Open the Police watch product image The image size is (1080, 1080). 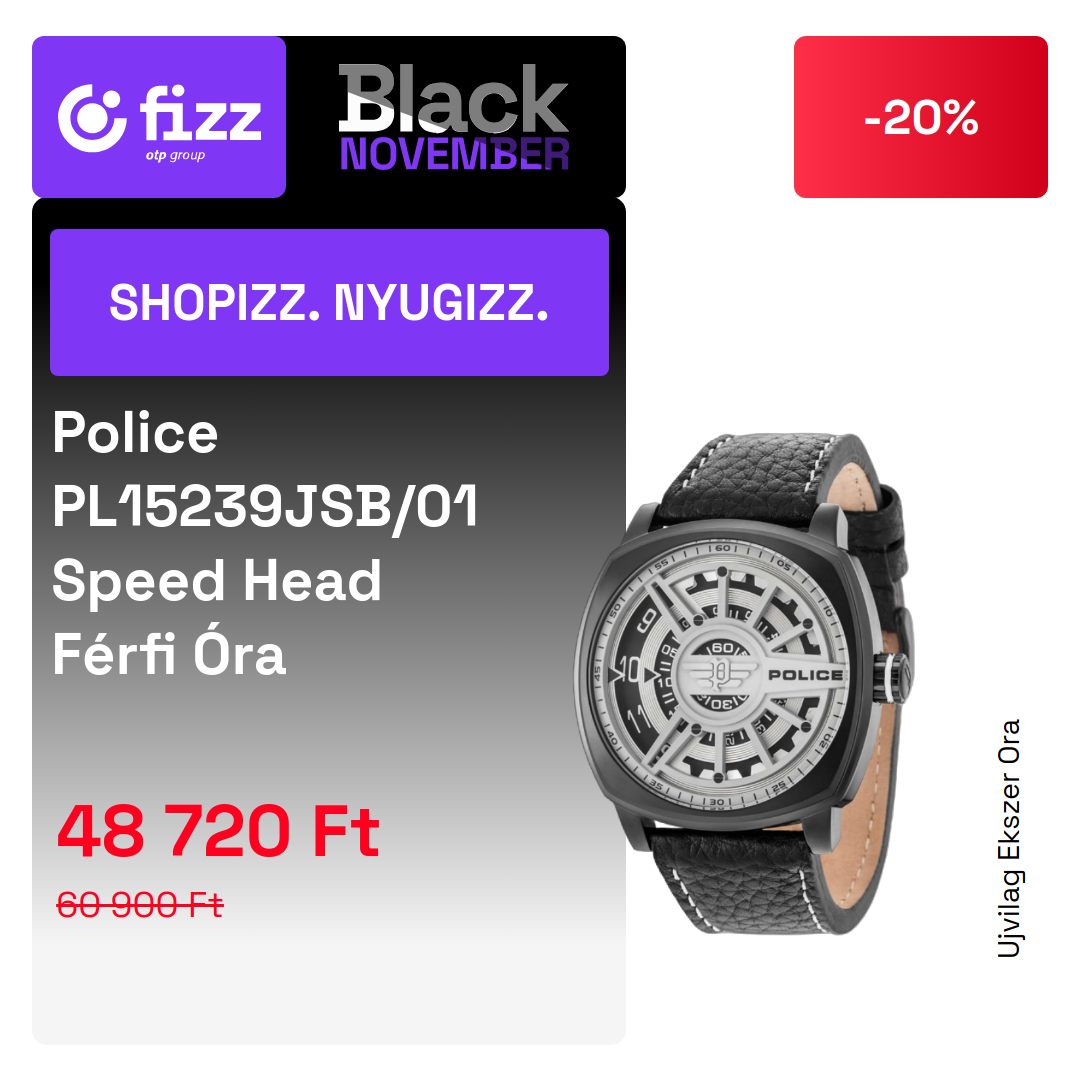point(745,683)
